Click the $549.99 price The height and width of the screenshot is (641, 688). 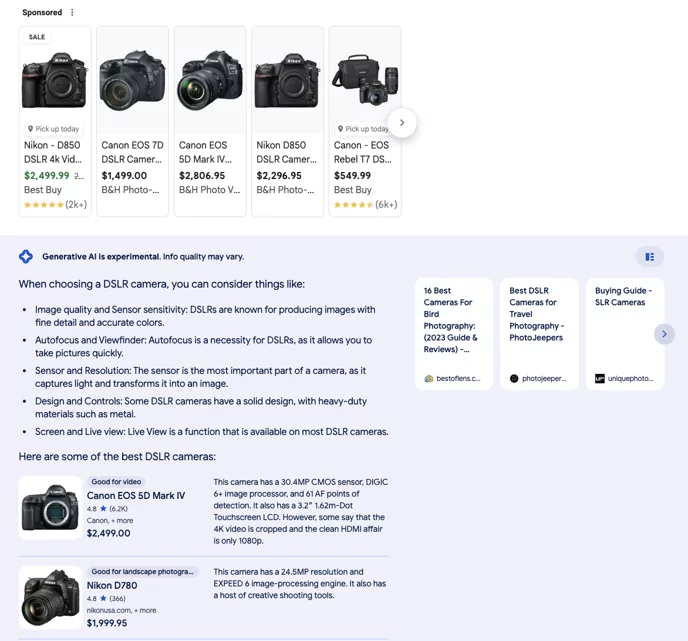coord(352,175)
